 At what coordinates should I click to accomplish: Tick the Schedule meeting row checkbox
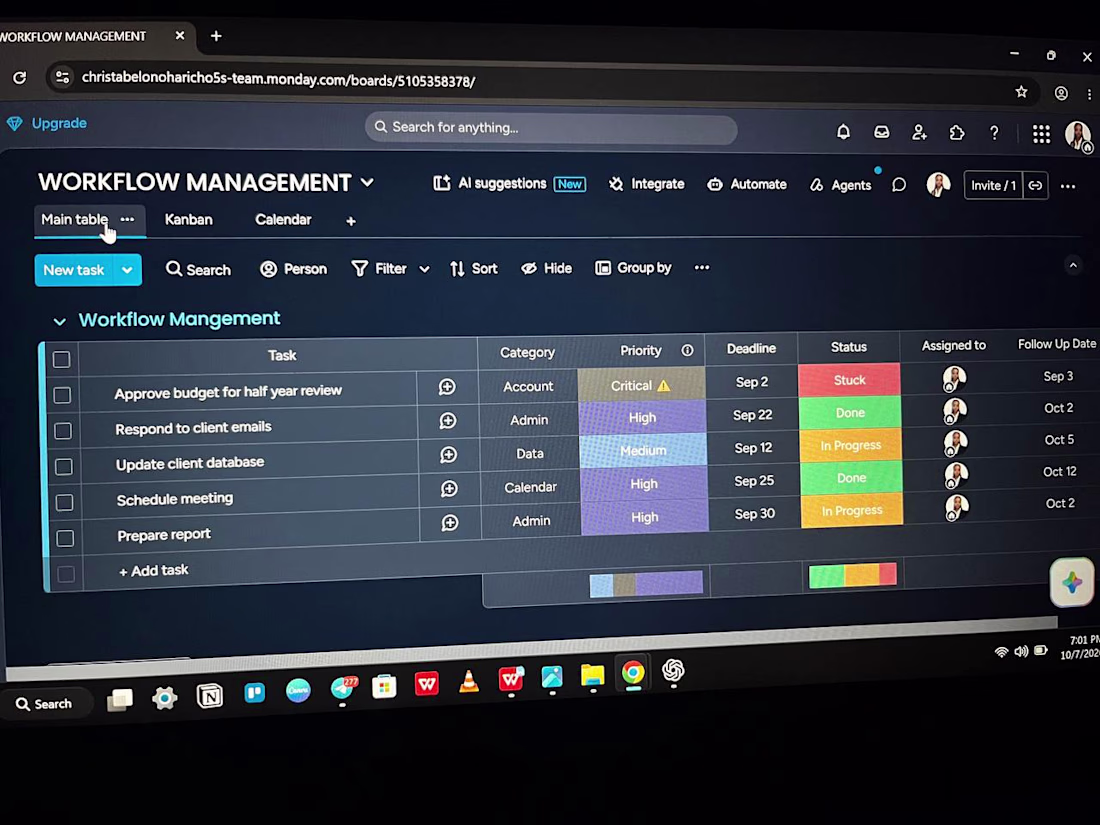[65, 502]
